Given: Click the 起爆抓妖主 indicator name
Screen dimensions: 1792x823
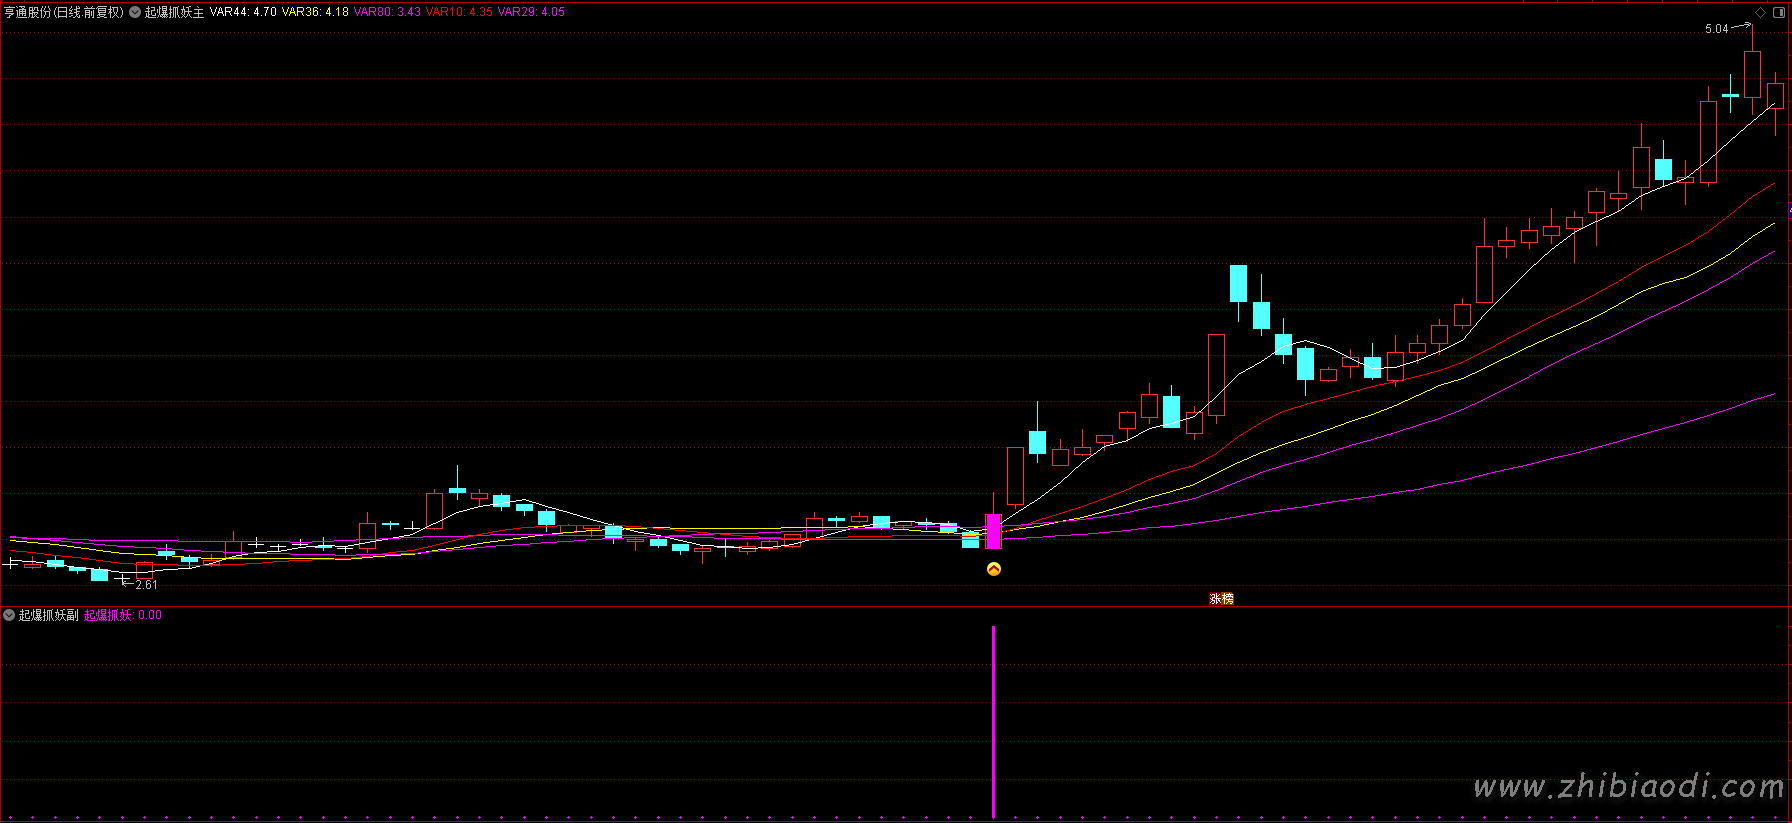Looking at the screenshot, I should click(174, 12).
